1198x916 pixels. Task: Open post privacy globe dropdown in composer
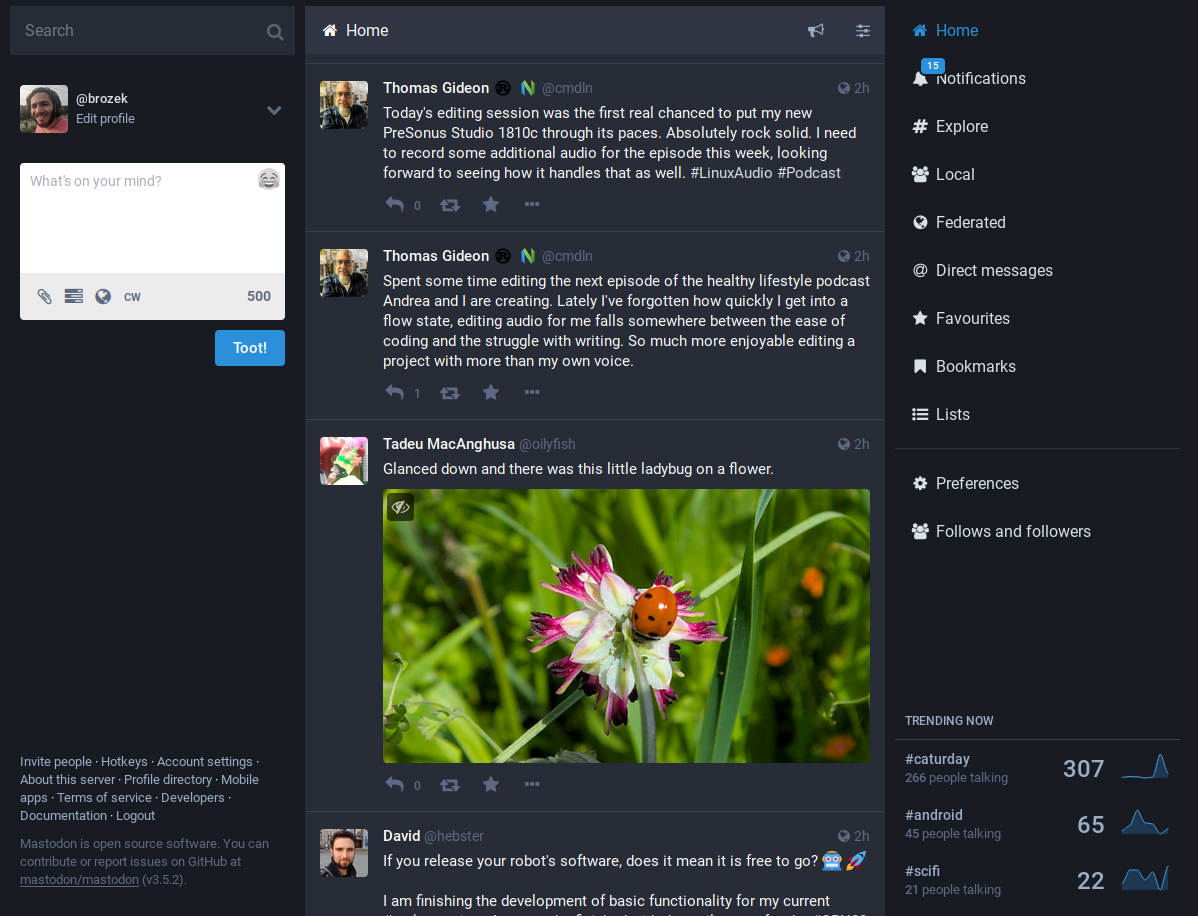[x=103, y=296]
